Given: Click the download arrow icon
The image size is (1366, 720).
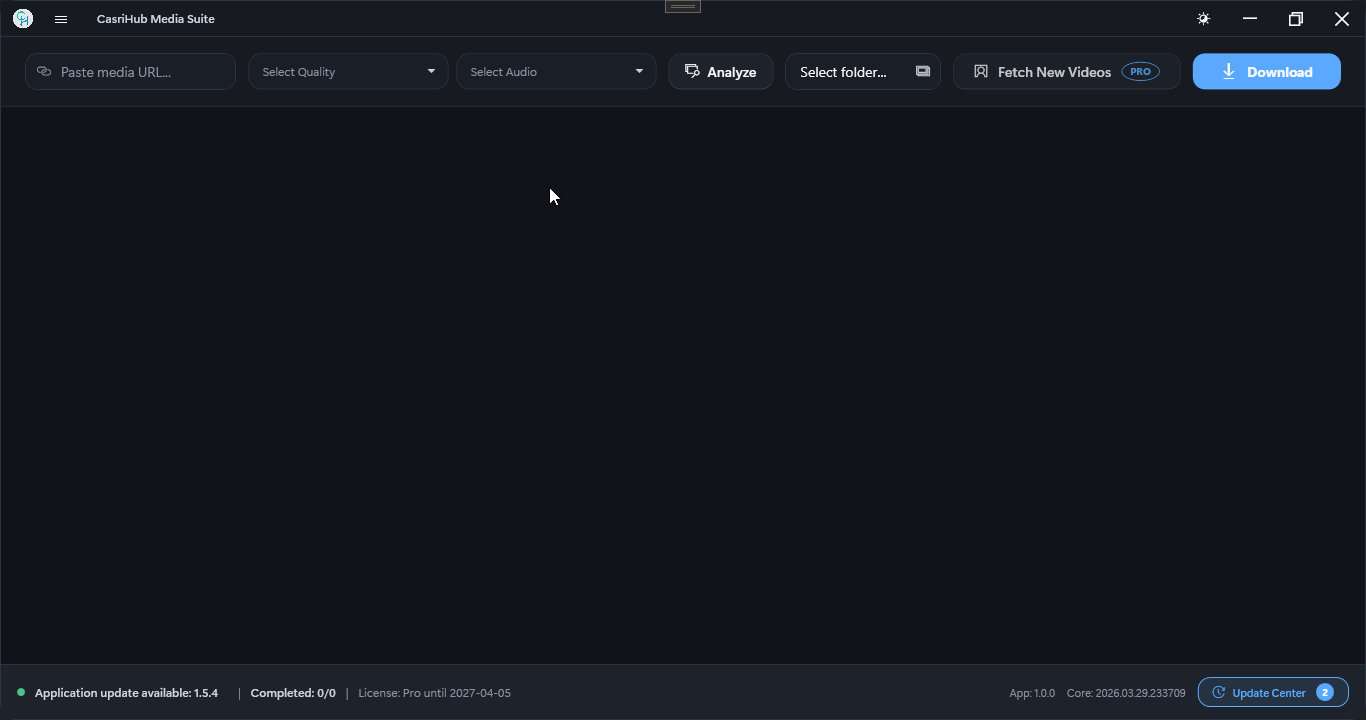Looking at the screenshot, I should coord(1229,72).
